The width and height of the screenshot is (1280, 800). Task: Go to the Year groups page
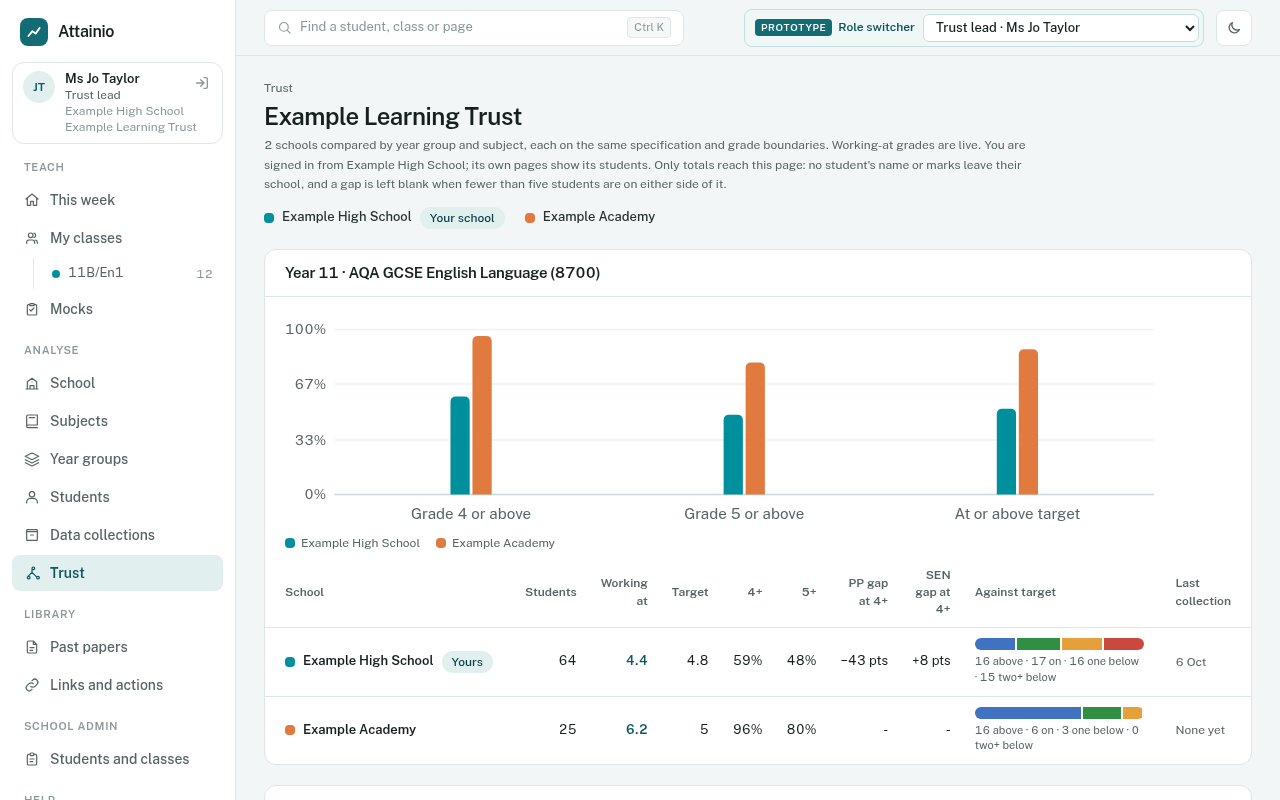(x=117, y=459)
